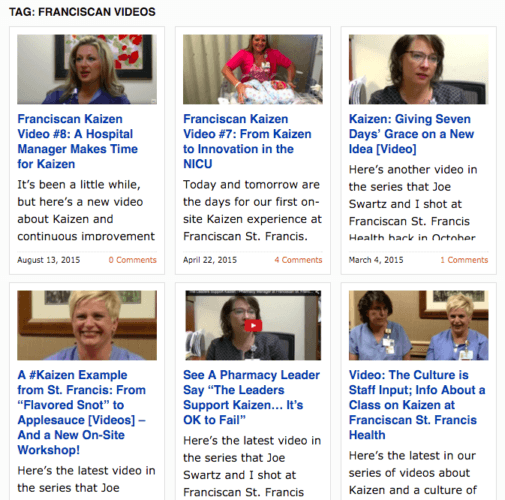Click thumbnail of nurse in pink with baby
The width and height of the screenshot is (505, 500).
tap(253, 69)
